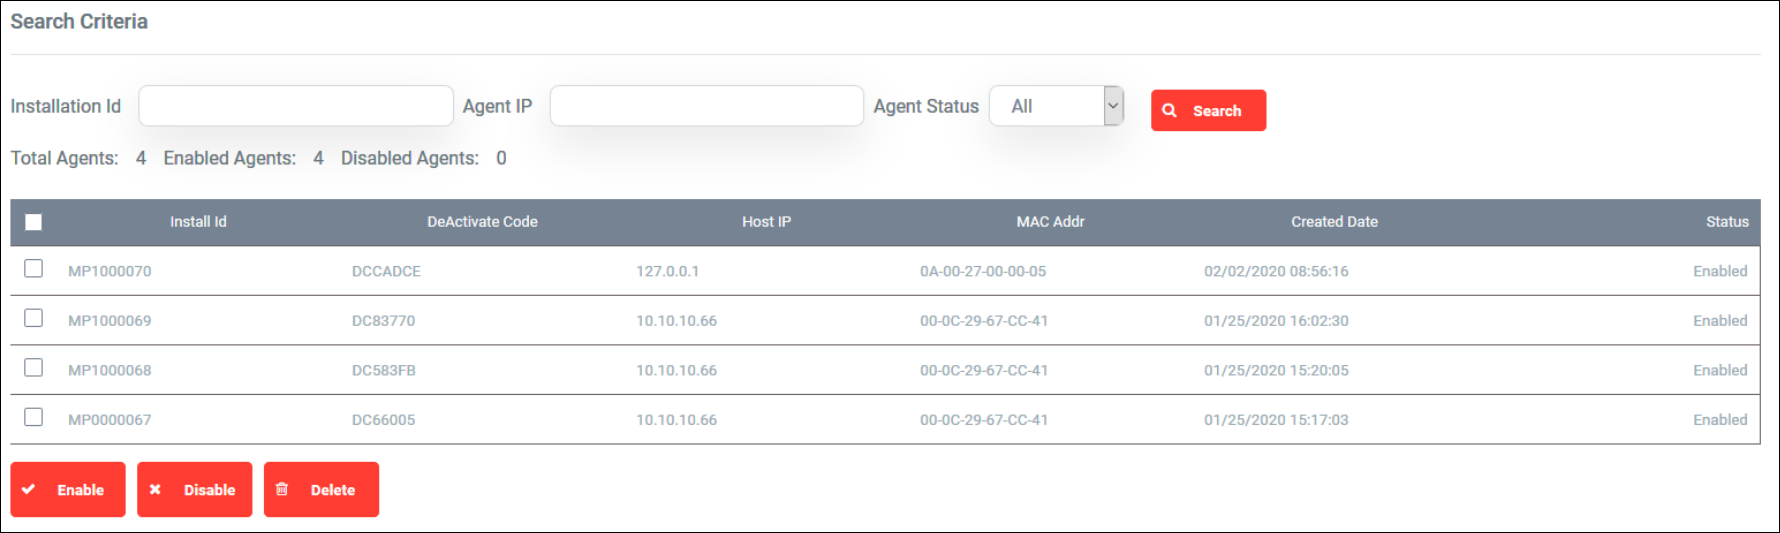Click the X icon on Disable button
This screenshot has height=533, width=1780.
pos(155,489)
